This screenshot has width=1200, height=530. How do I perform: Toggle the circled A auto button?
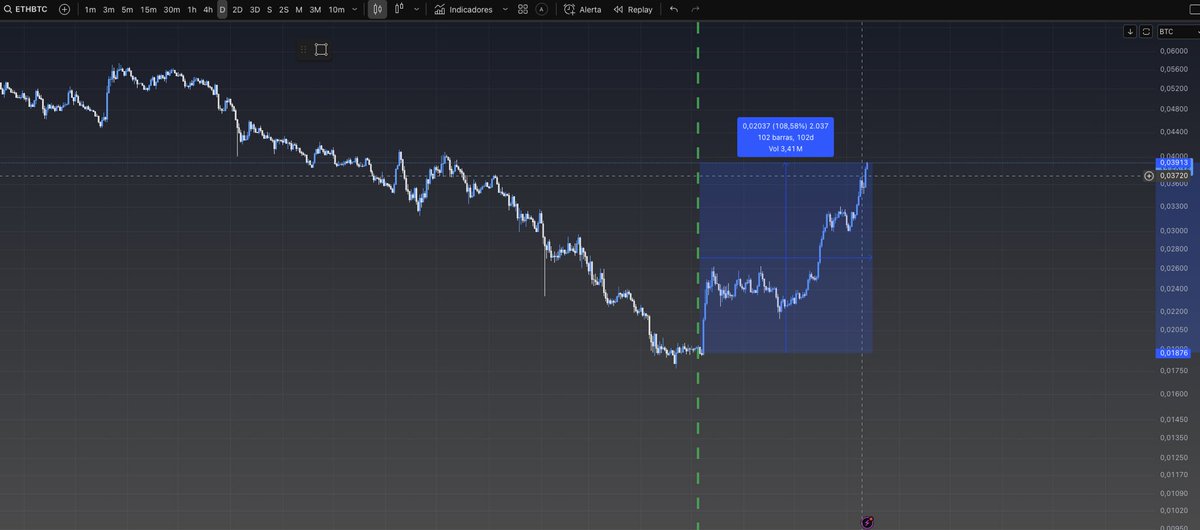(541, 9)
